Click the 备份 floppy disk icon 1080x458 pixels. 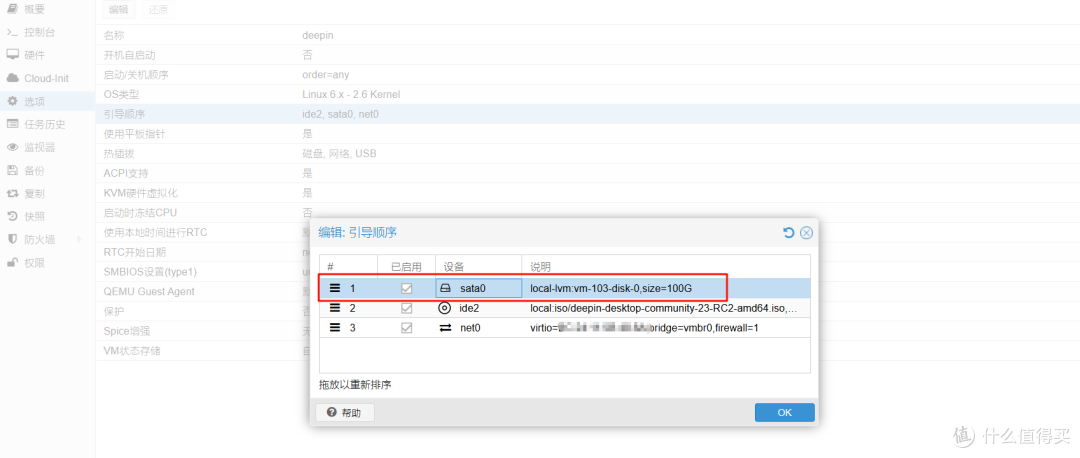click(x=12, y=170)
